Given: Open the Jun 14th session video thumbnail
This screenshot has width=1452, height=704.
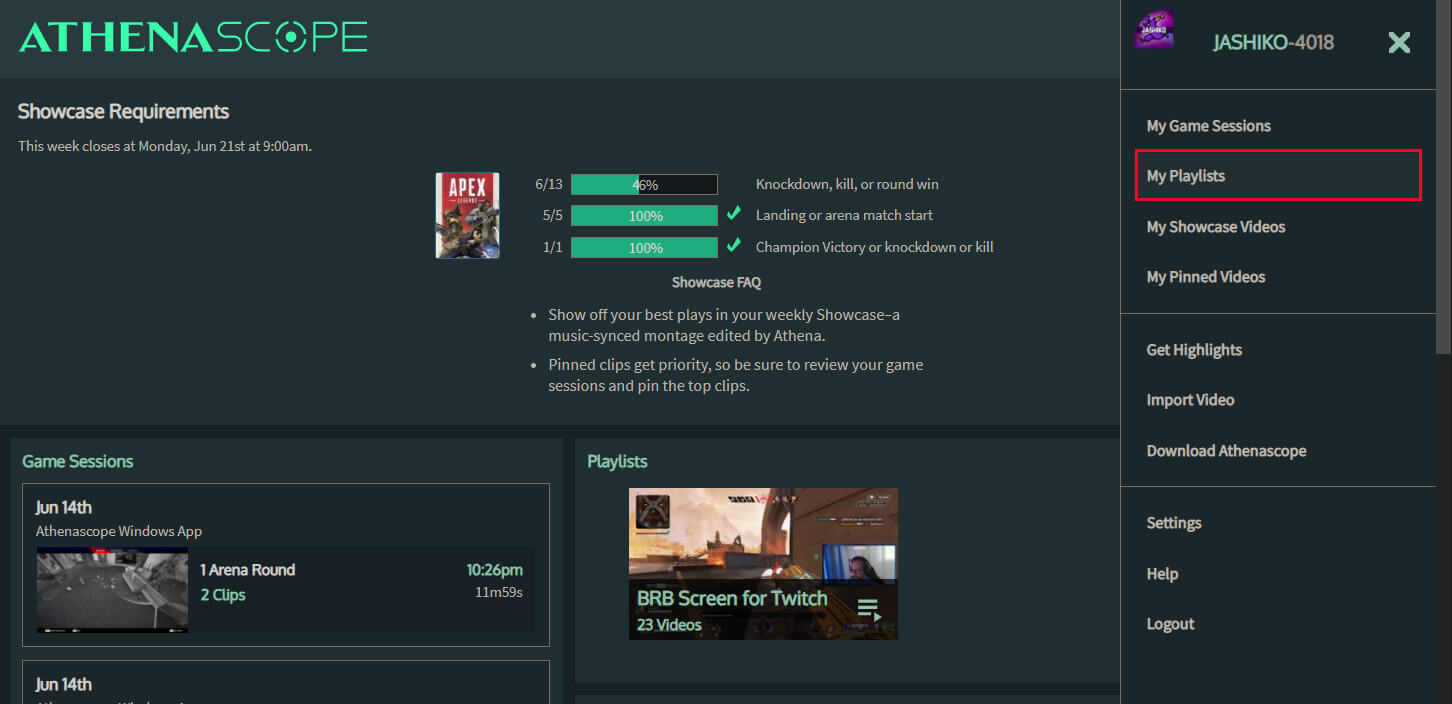Looking at the screenshot, I should tap(112, 590).
